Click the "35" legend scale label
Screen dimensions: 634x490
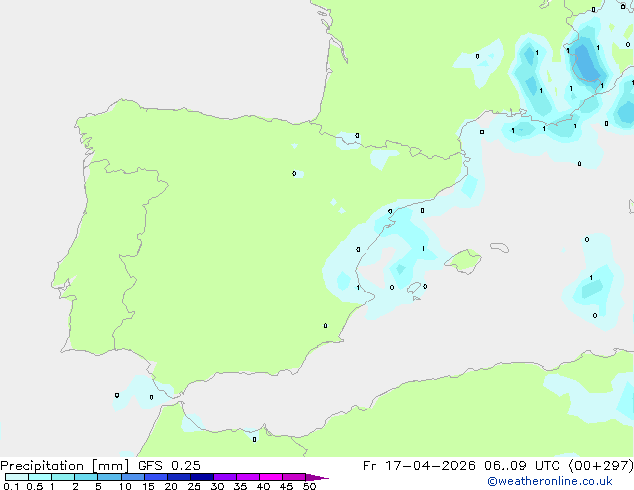click(240, 486)
